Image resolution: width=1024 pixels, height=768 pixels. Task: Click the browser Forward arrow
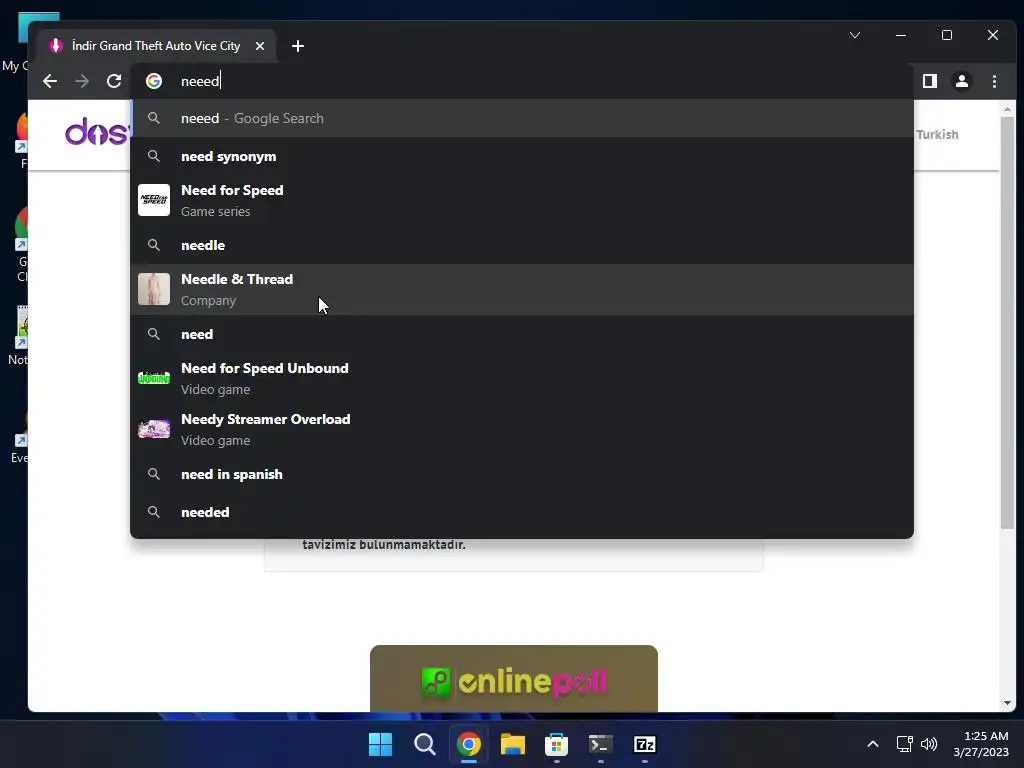[82, 81]
